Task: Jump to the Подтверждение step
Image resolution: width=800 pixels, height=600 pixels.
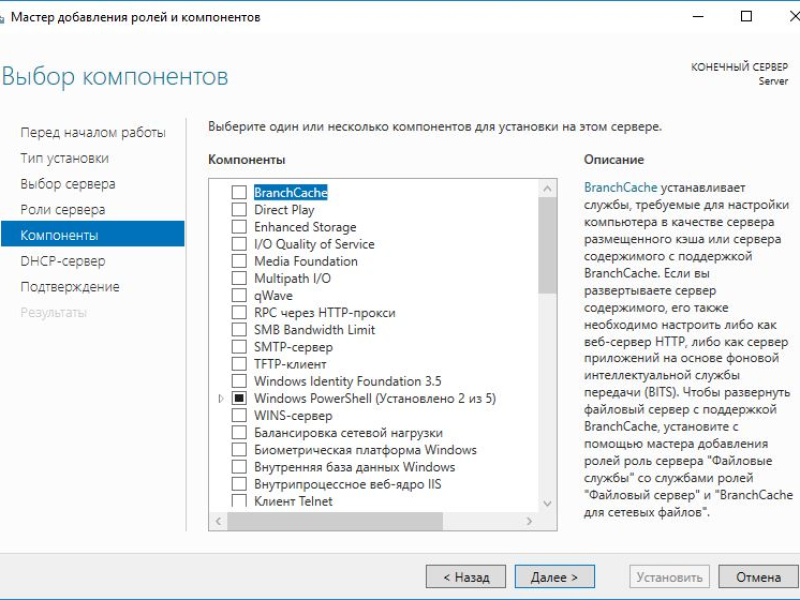Action: point(70,286)
